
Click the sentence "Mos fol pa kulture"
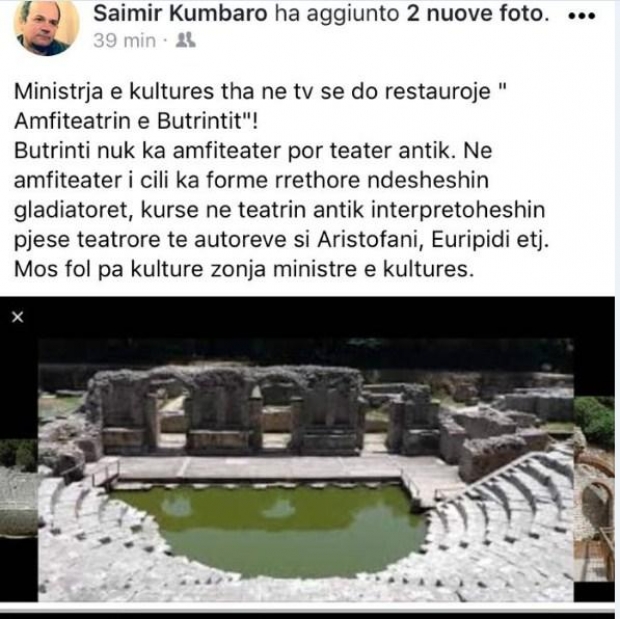(244, 269)
